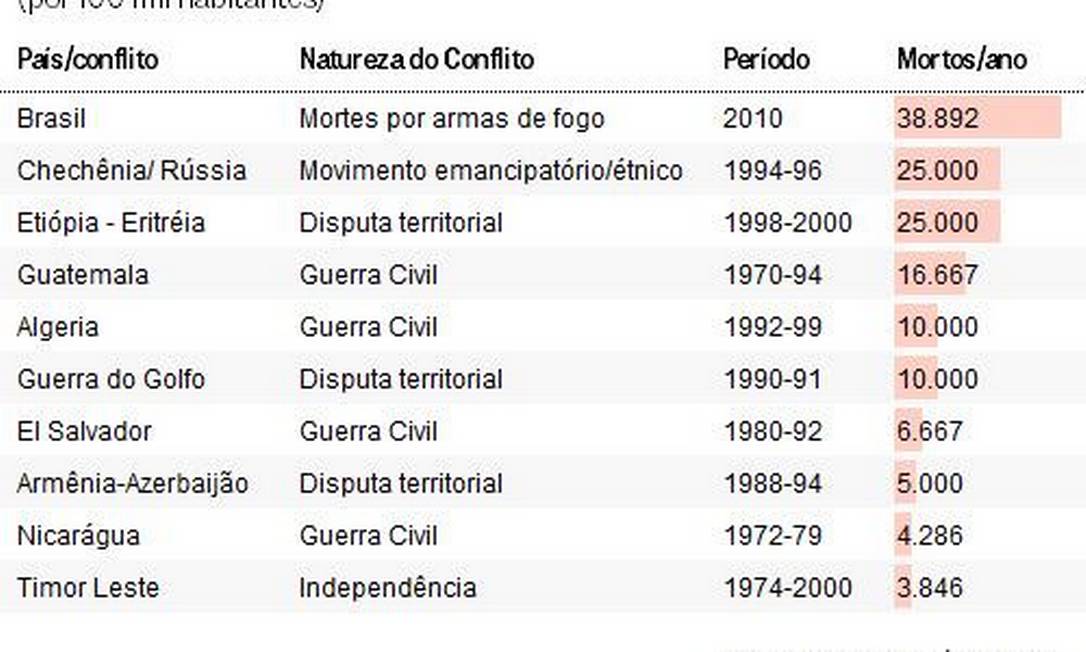The image size is (1086, 652).
Task: Select the Guerra do Golfo cell
Action: coord(111,380)
